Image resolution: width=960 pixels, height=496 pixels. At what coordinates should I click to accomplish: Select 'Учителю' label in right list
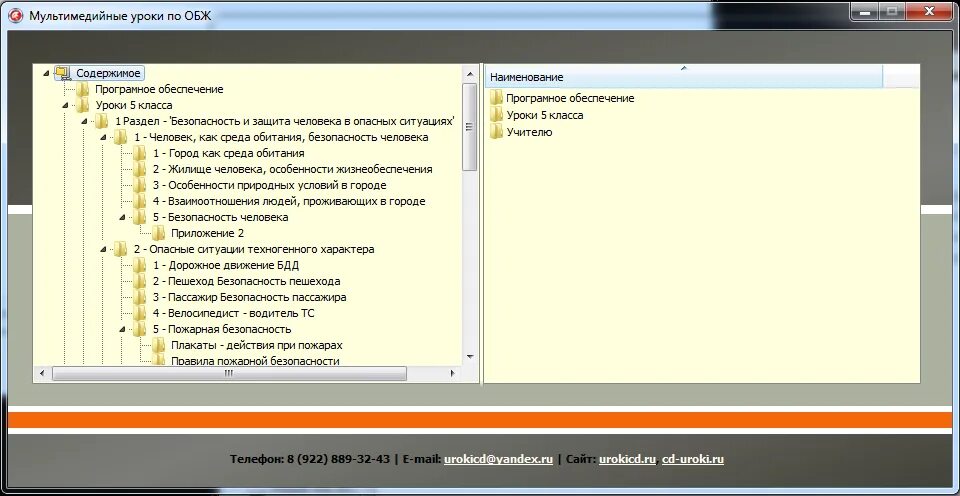click(x=530, y=132)
